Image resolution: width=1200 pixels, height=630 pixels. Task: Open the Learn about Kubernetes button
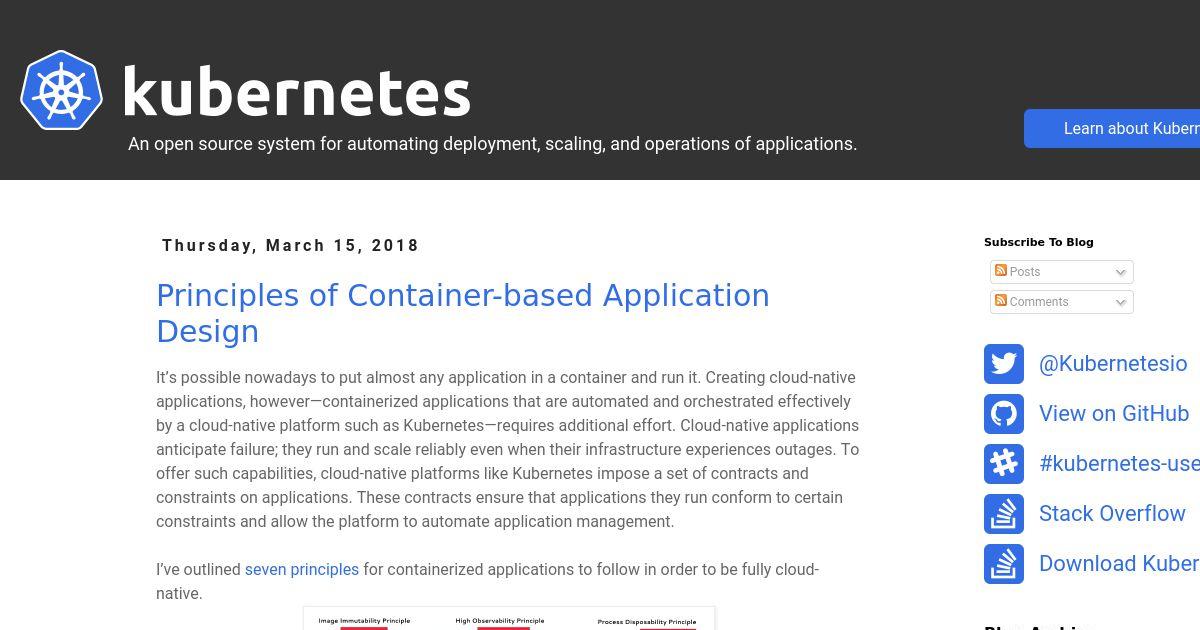[x=1112, y=128]
